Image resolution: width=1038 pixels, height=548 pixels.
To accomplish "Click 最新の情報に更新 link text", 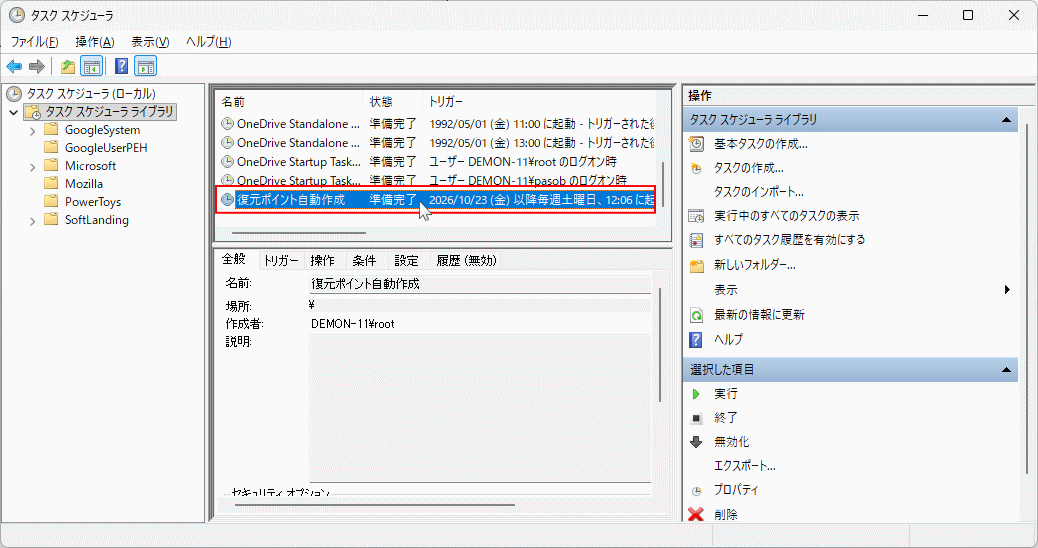I will pos(759,314).
